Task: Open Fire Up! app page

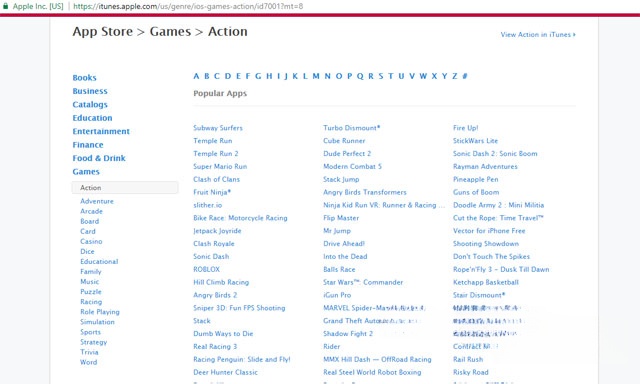Action: click(x=465, y=128)
